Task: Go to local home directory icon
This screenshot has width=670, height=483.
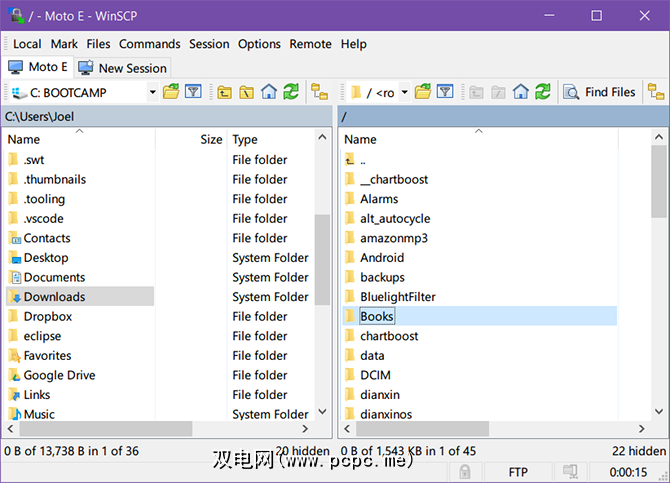Action: (x=269, y=91)
